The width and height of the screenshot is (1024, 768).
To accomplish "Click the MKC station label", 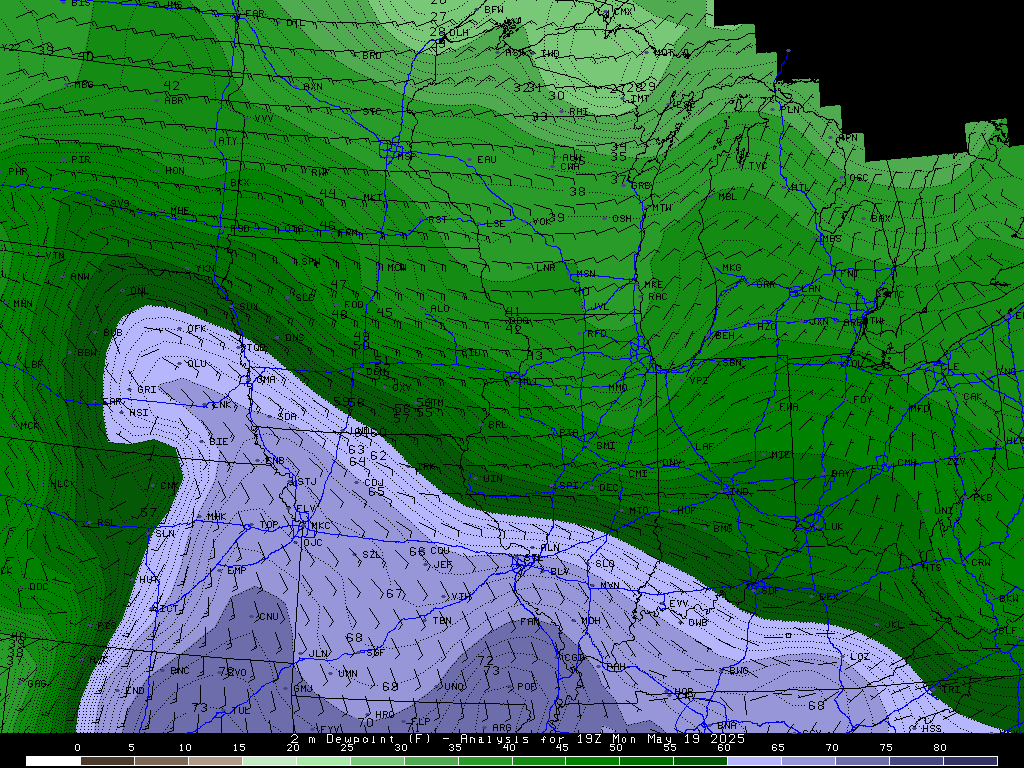I will click(x=320, y=526).
